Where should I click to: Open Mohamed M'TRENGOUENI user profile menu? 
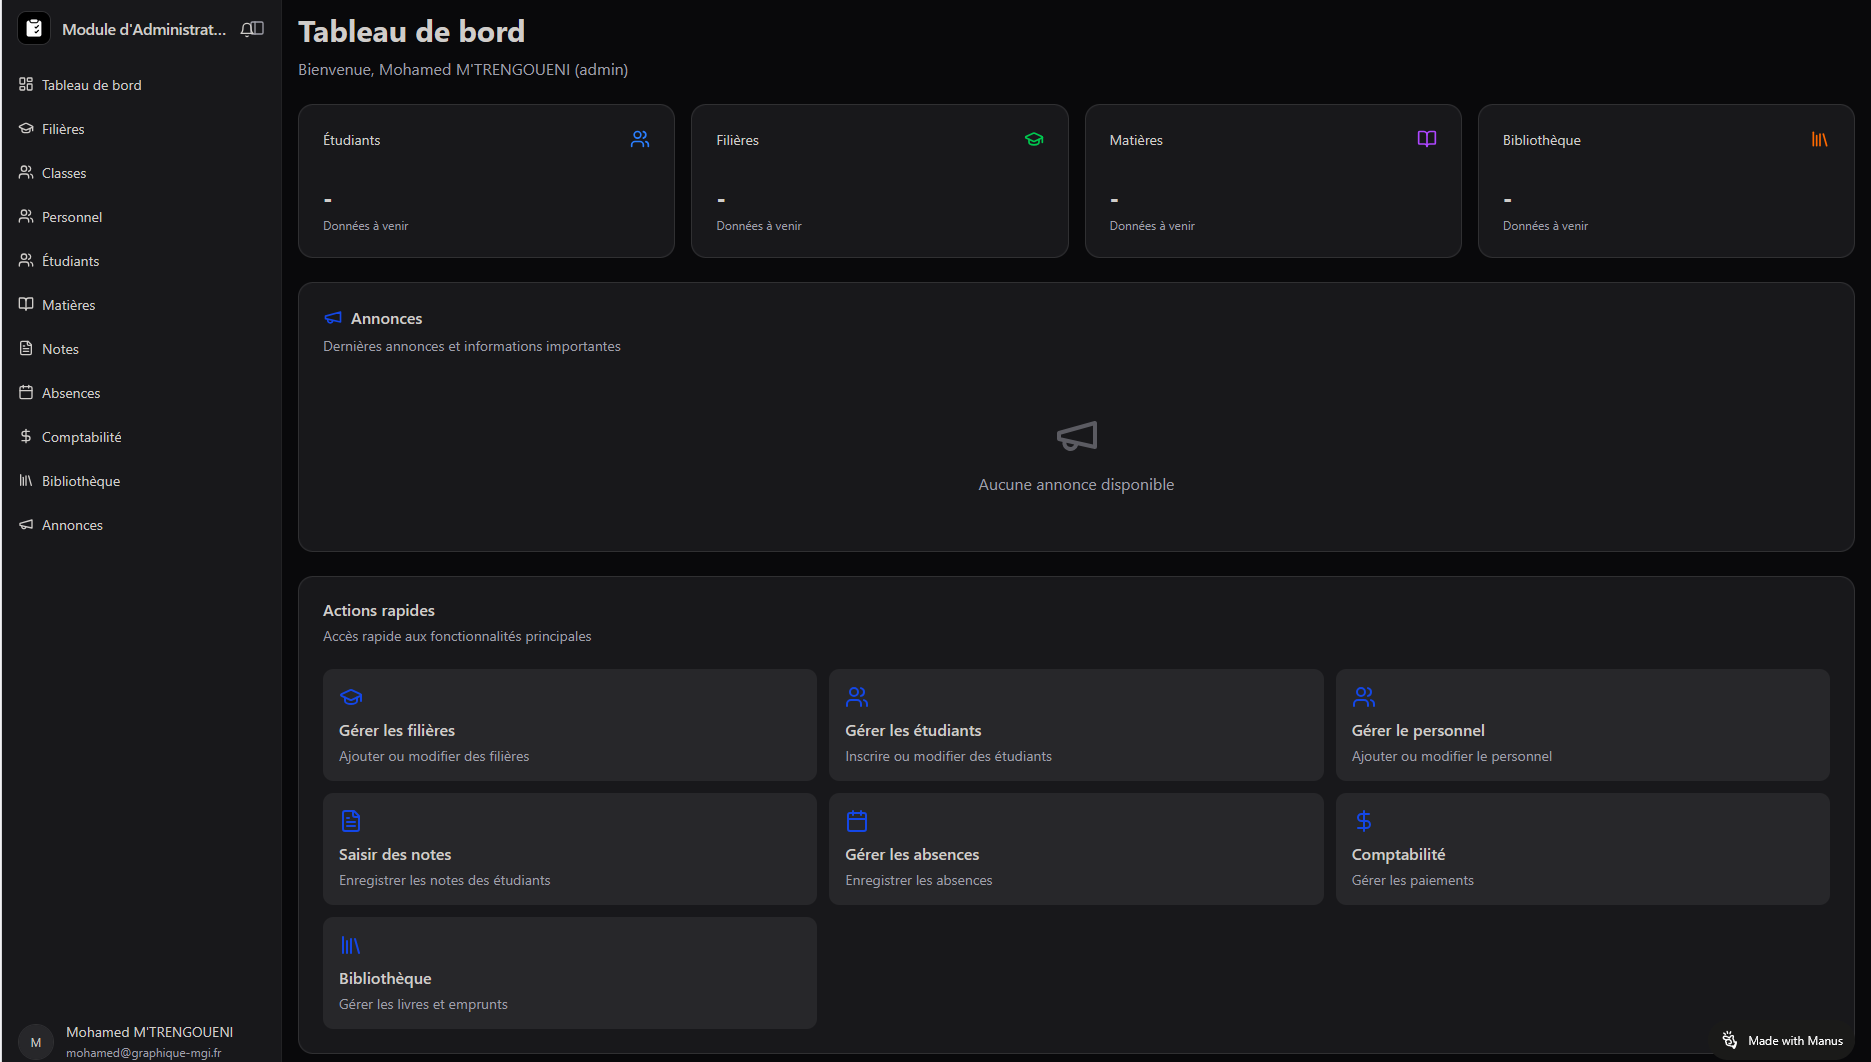tap(140, 1041)
